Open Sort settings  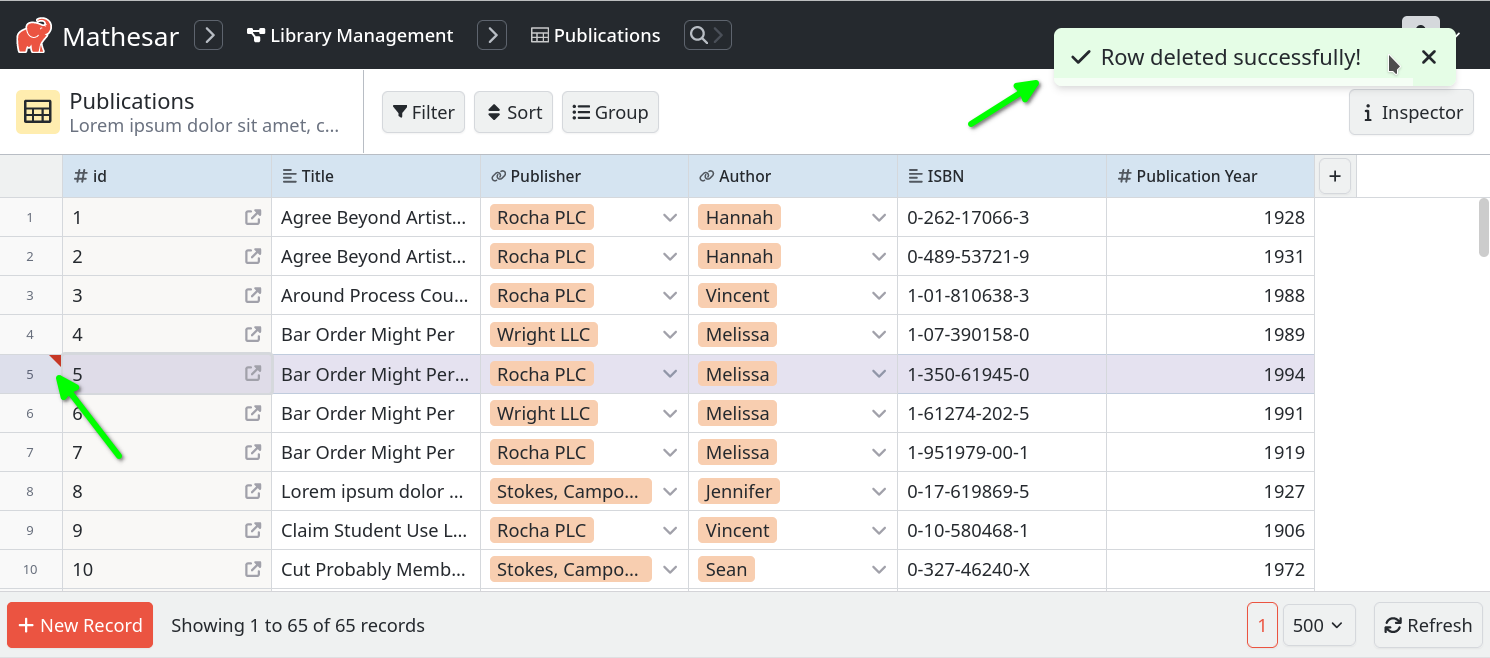tap(513, 112)
